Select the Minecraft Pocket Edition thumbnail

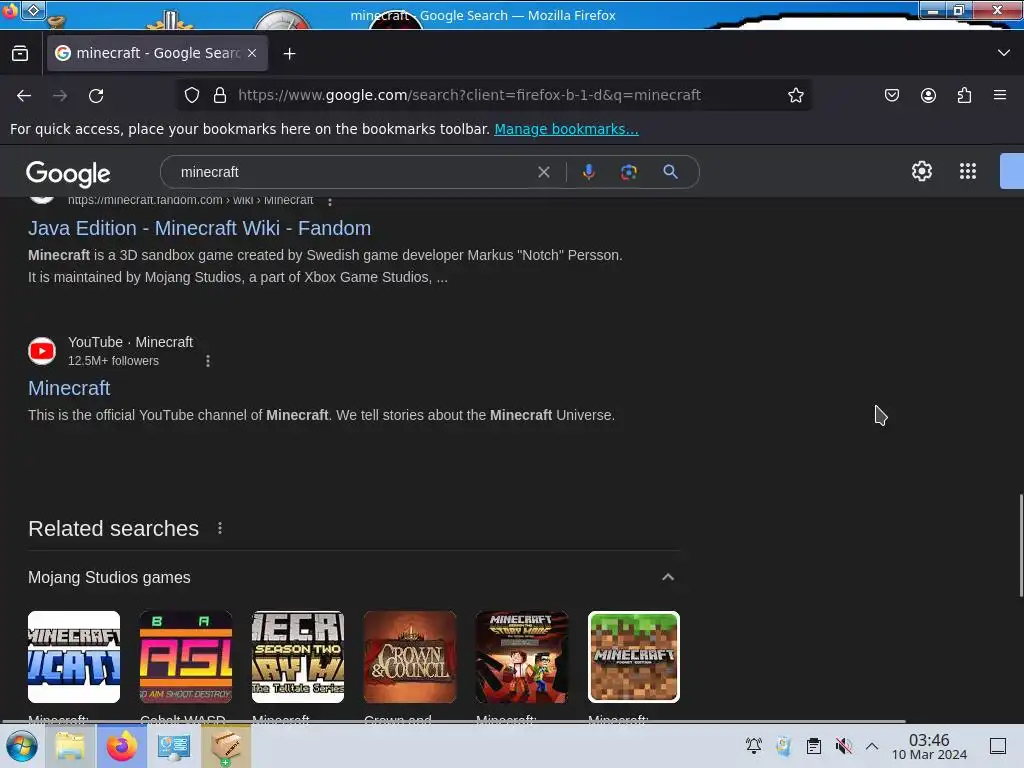tap(633, 657)
